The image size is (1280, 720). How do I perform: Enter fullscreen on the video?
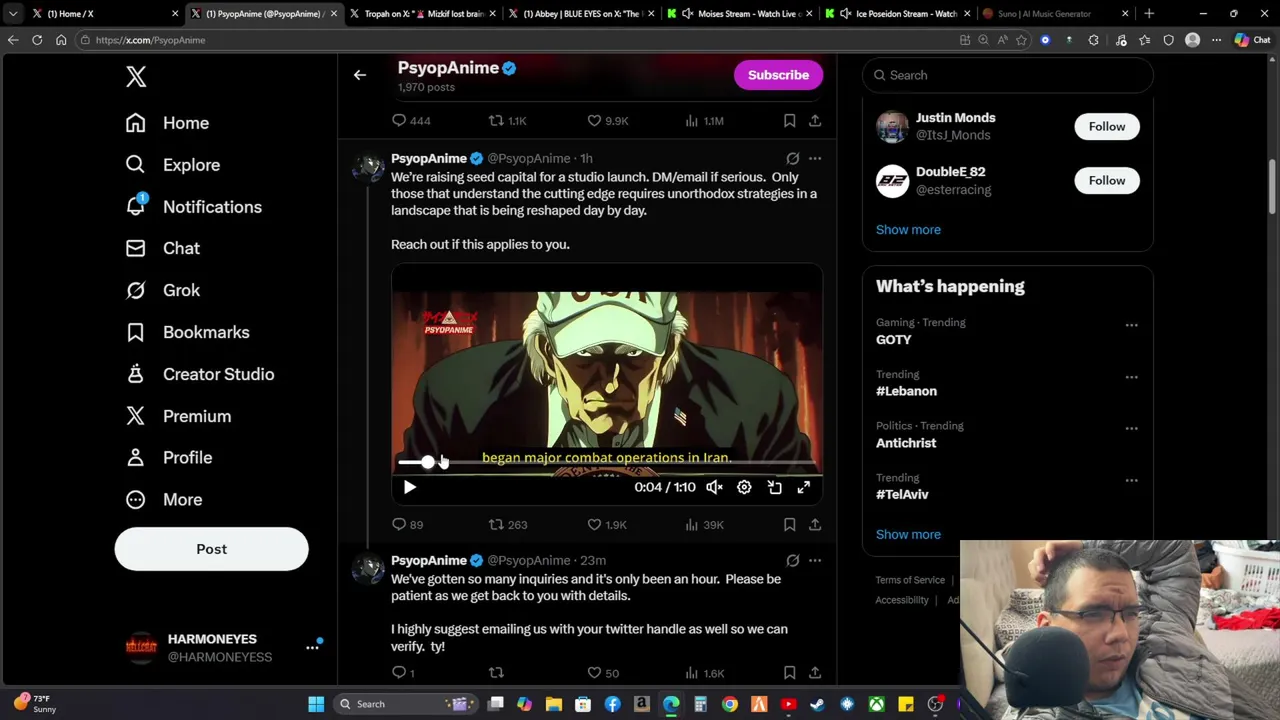[803, 487]
